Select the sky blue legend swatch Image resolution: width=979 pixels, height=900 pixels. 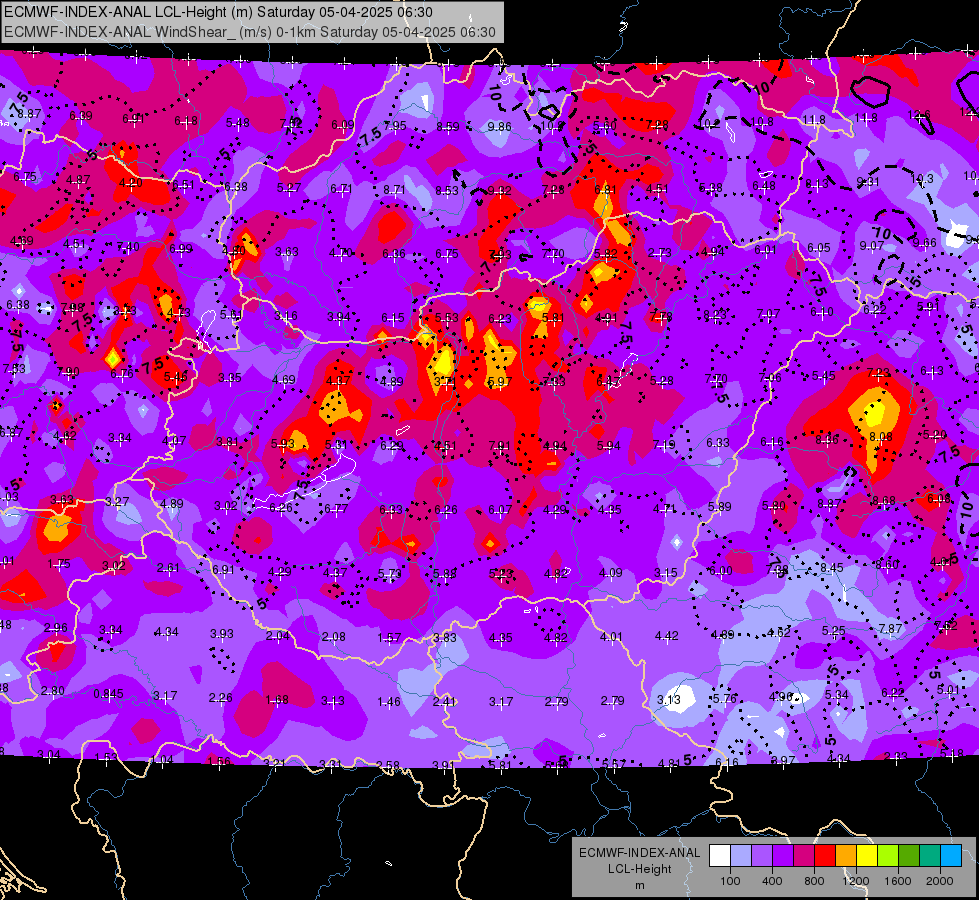[951, 856]
